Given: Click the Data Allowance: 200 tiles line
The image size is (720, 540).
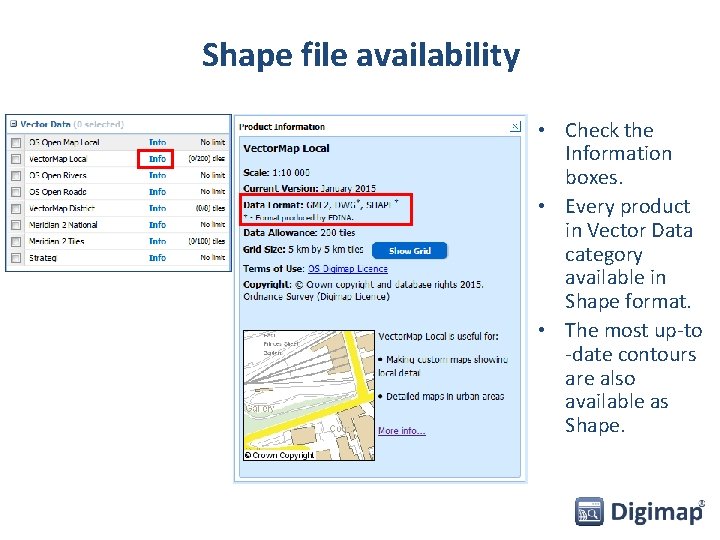Looking at the screenshot, I should (x=299, y=233).
